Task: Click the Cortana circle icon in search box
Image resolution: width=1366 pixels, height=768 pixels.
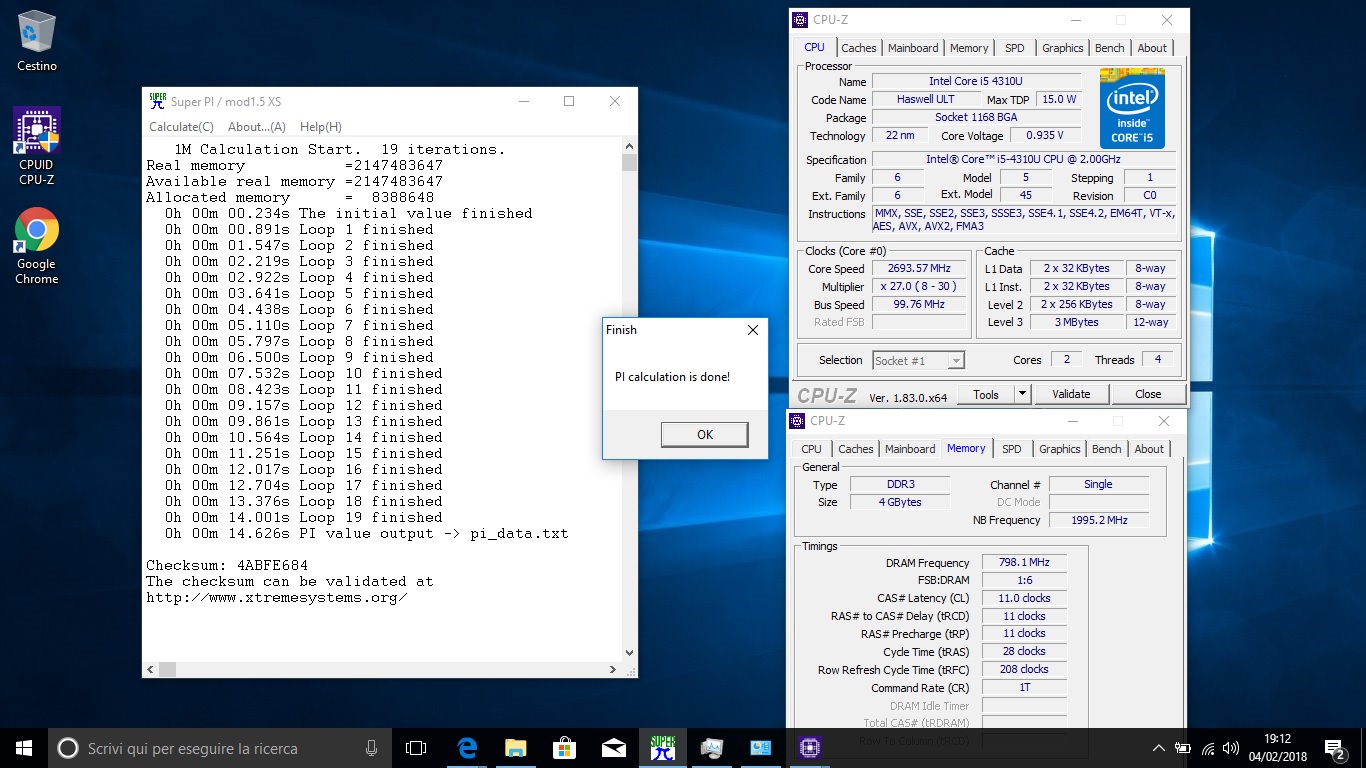Action: tap(67, 748)
